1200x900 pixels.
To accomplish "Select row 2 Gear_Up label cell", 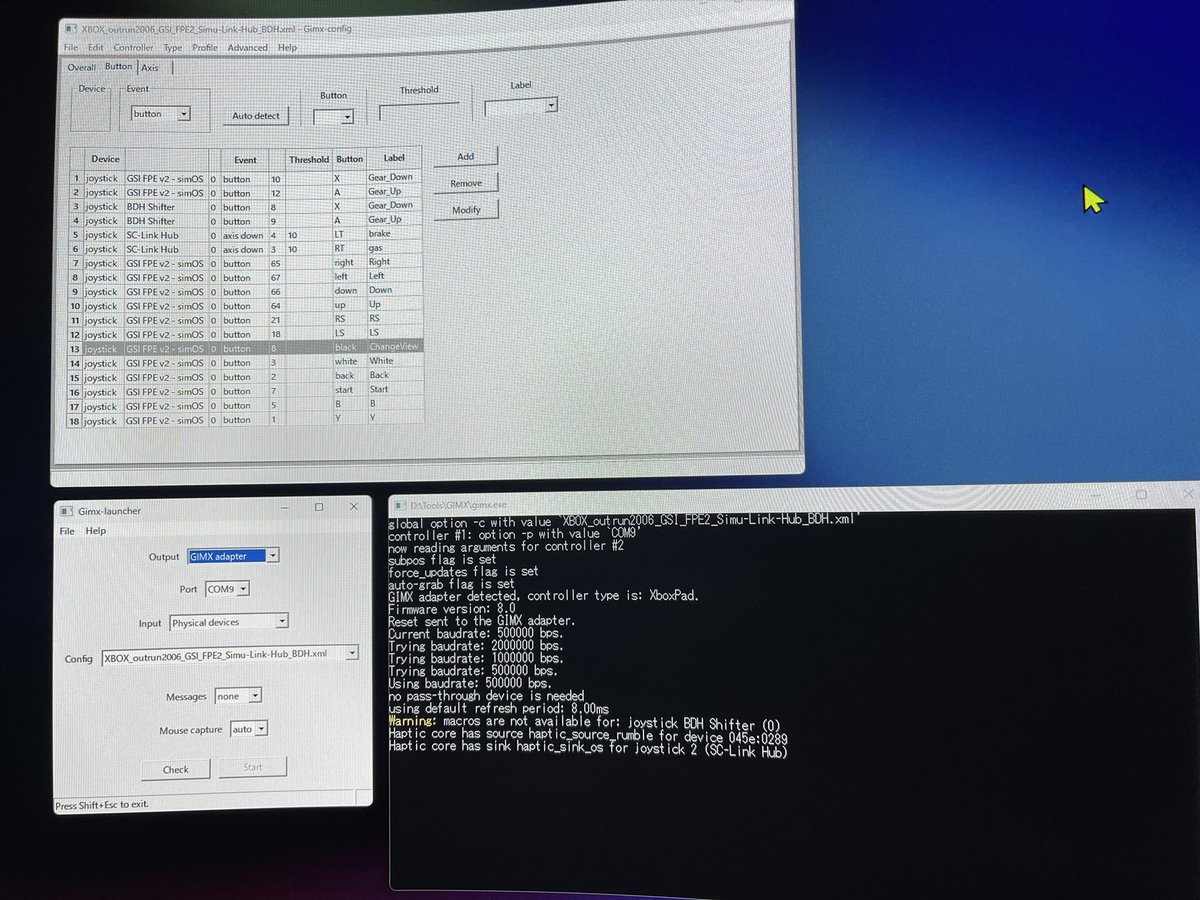I will point(394,191).
